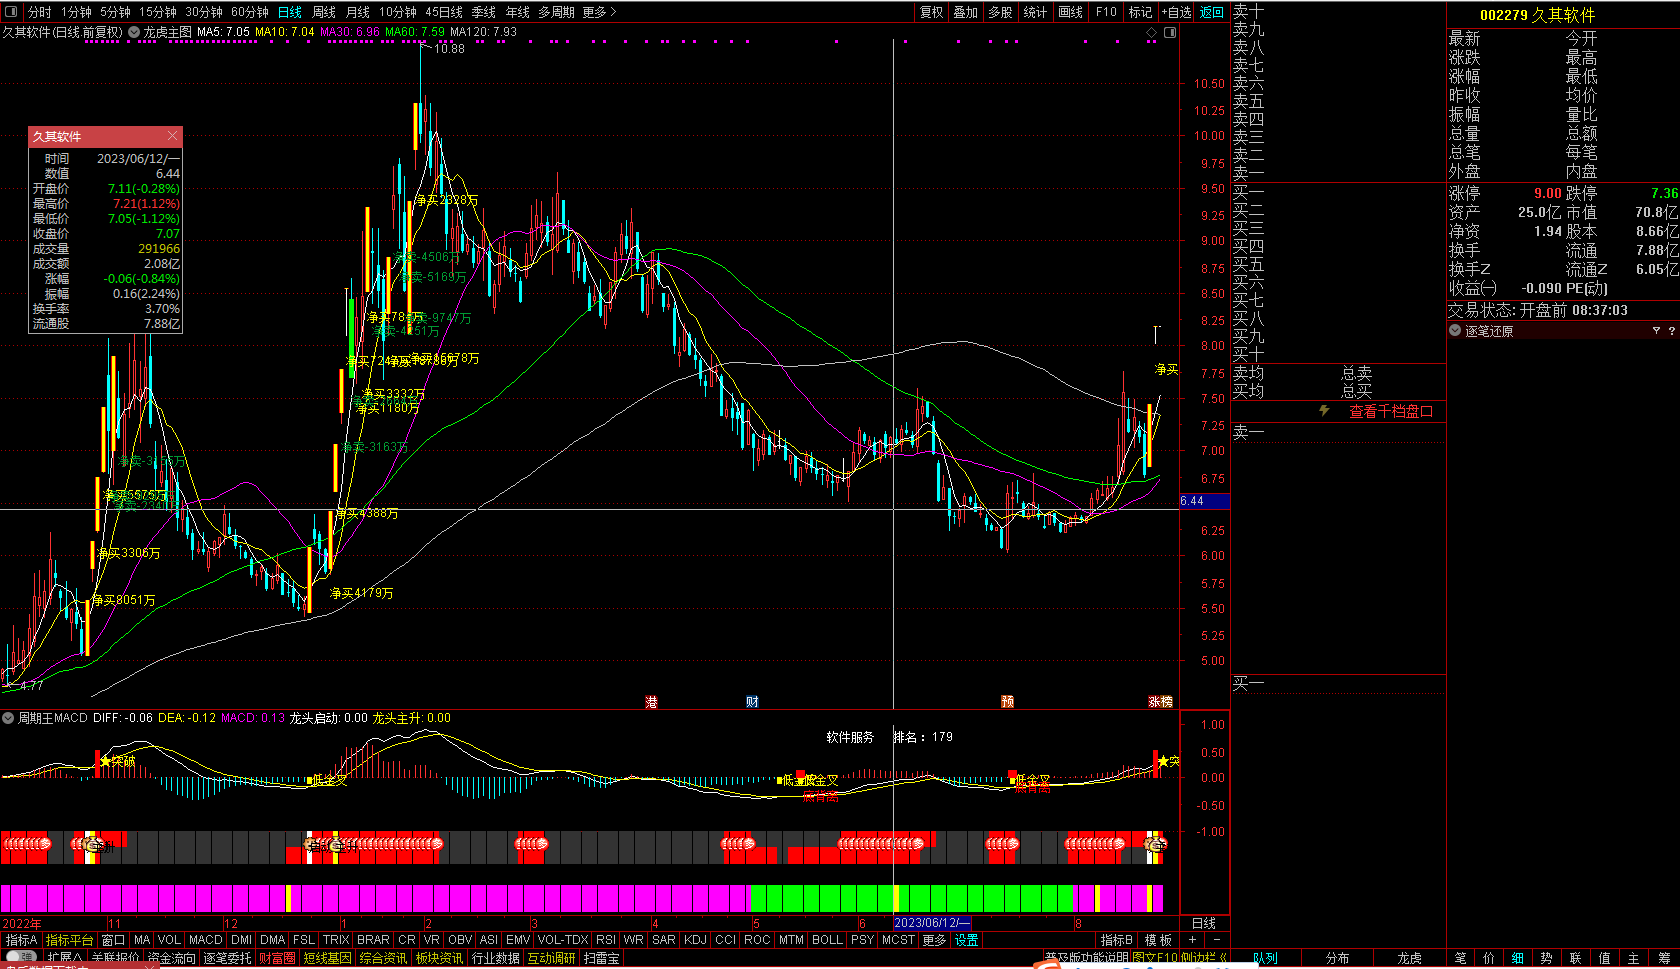Image resolution: width=1680 pixels, height=969 pixels.
Task: Click the 002279 久其软件 stock title
Action: click(1537, 15)
